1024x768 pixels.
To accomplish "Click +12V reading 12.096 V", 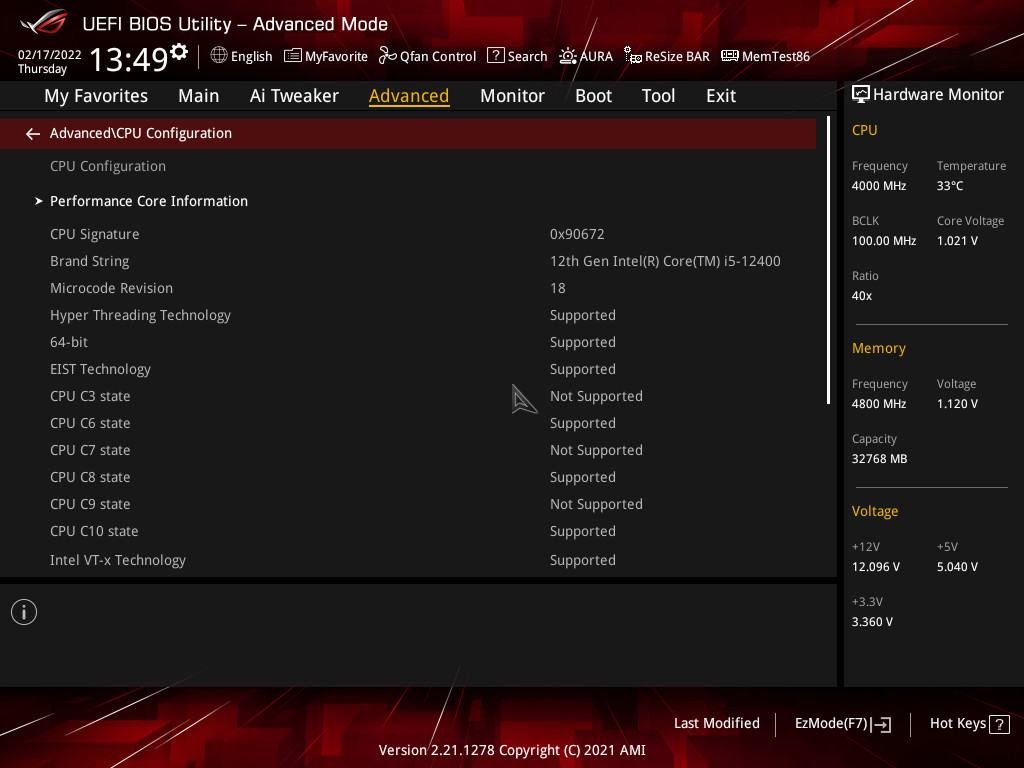I will click(875, 567).
